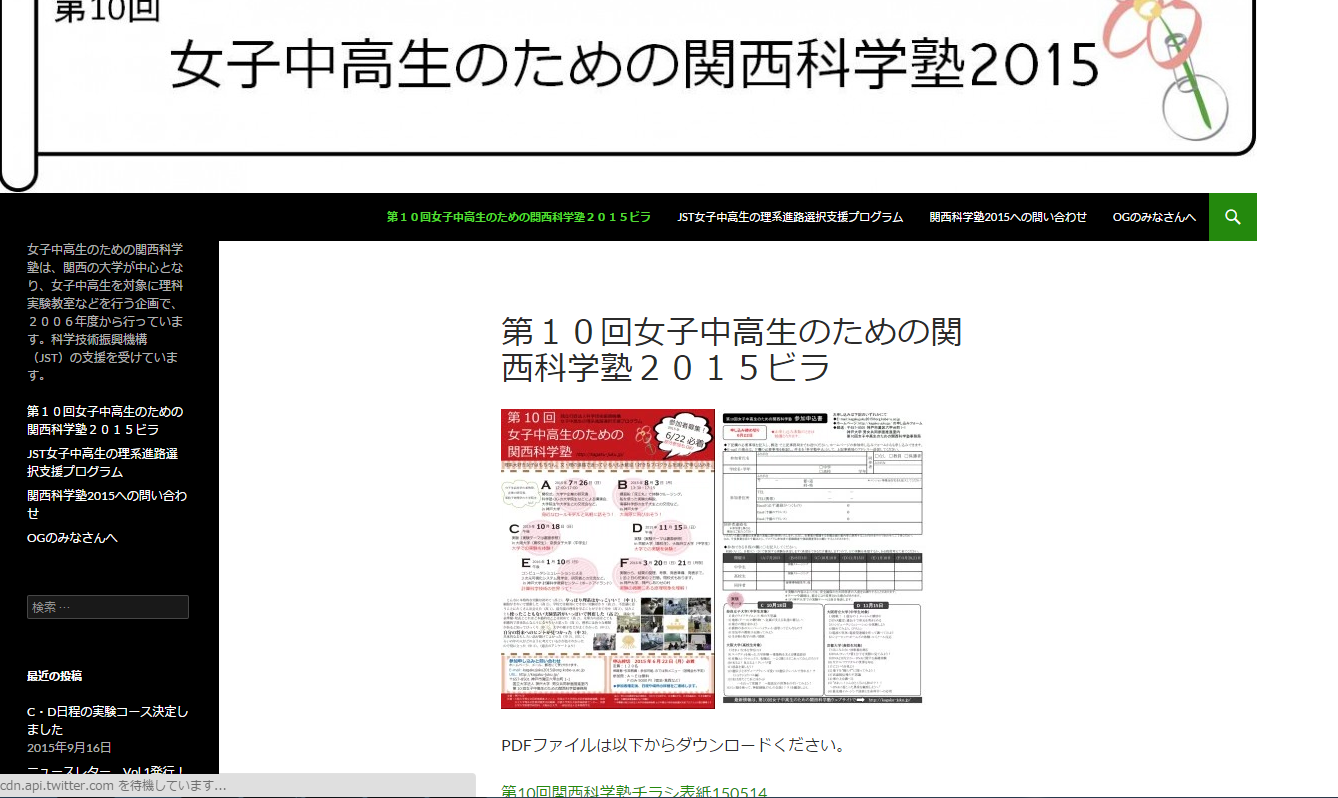Open PDF link 第10回関西科学塾チラシ表紙150514
The height and width of the screenshot is (798, 1338).
pyautogui.click(x=634, y=791)
